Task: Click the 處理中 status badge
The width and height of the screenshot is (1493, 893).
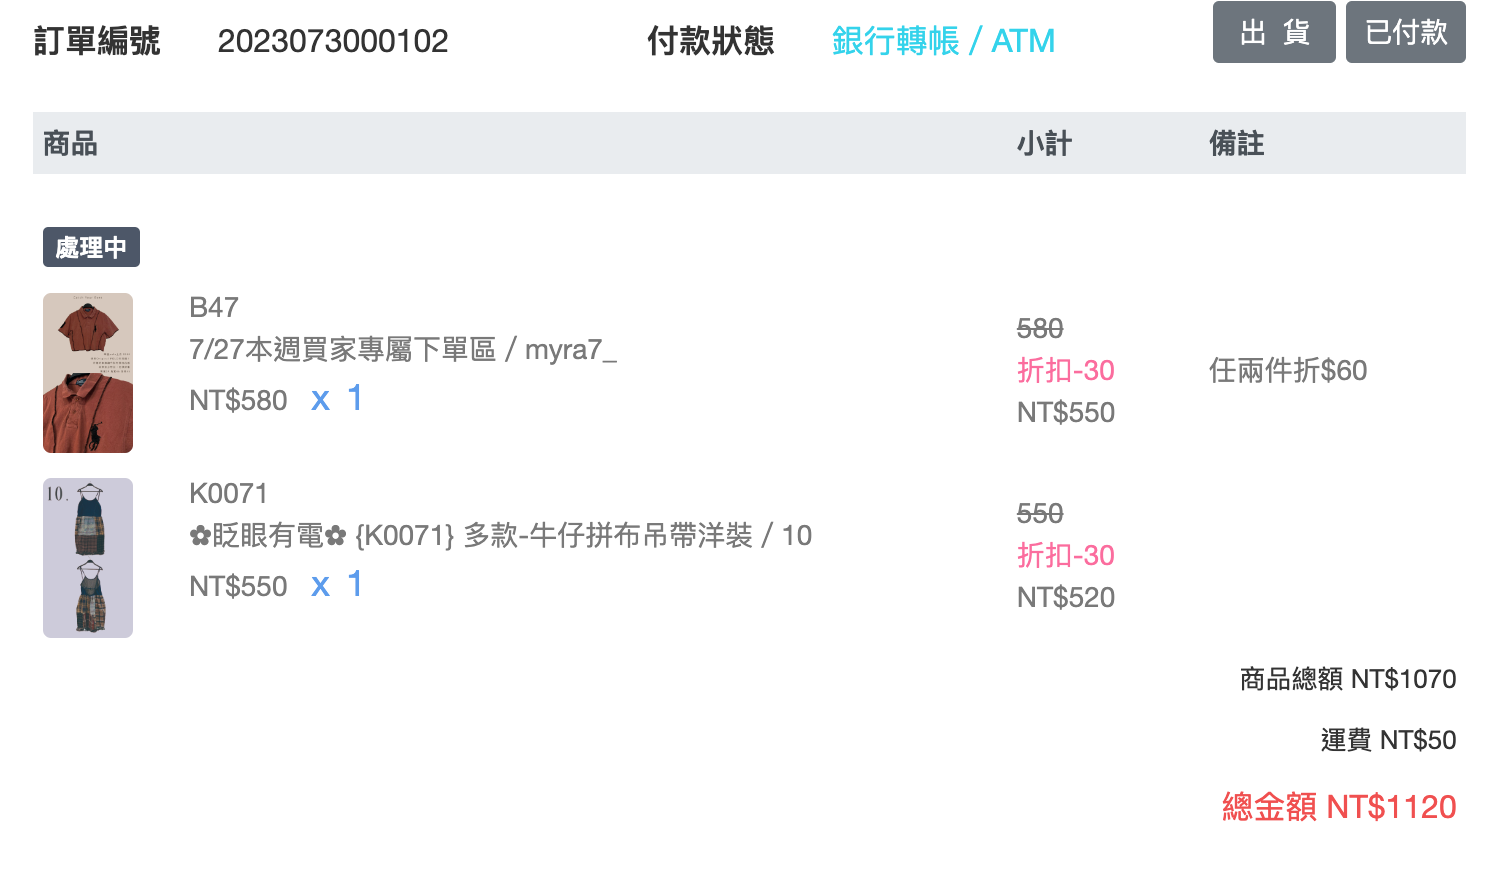Action: (91, 247)
